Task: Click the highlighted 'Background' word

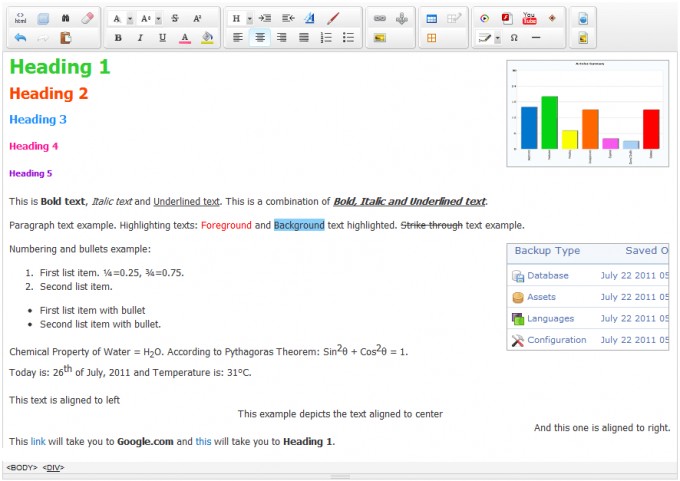Action: [299, 225]
